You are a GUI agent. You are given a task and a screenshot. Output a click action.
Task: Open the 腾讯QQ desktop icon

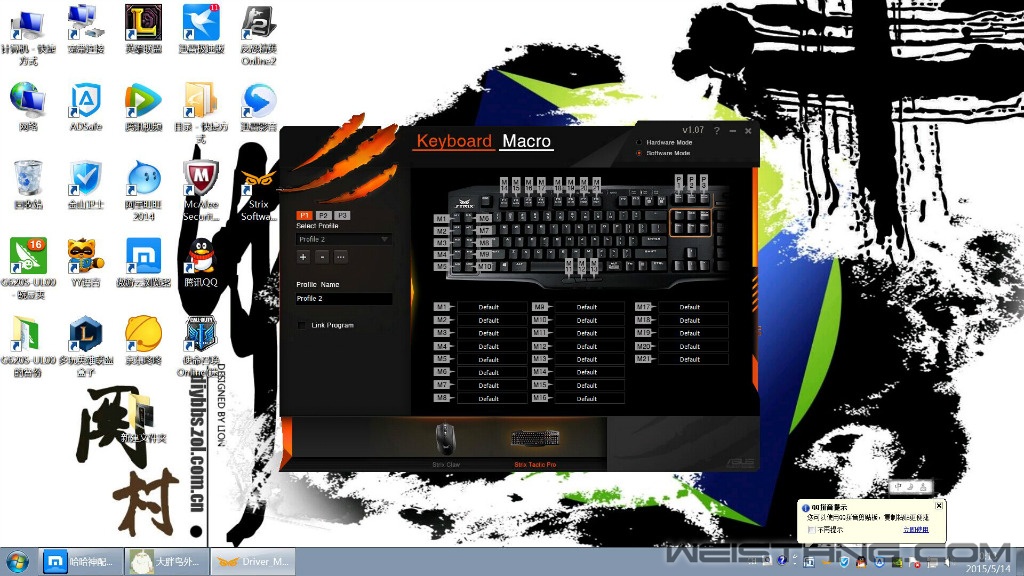201,263
